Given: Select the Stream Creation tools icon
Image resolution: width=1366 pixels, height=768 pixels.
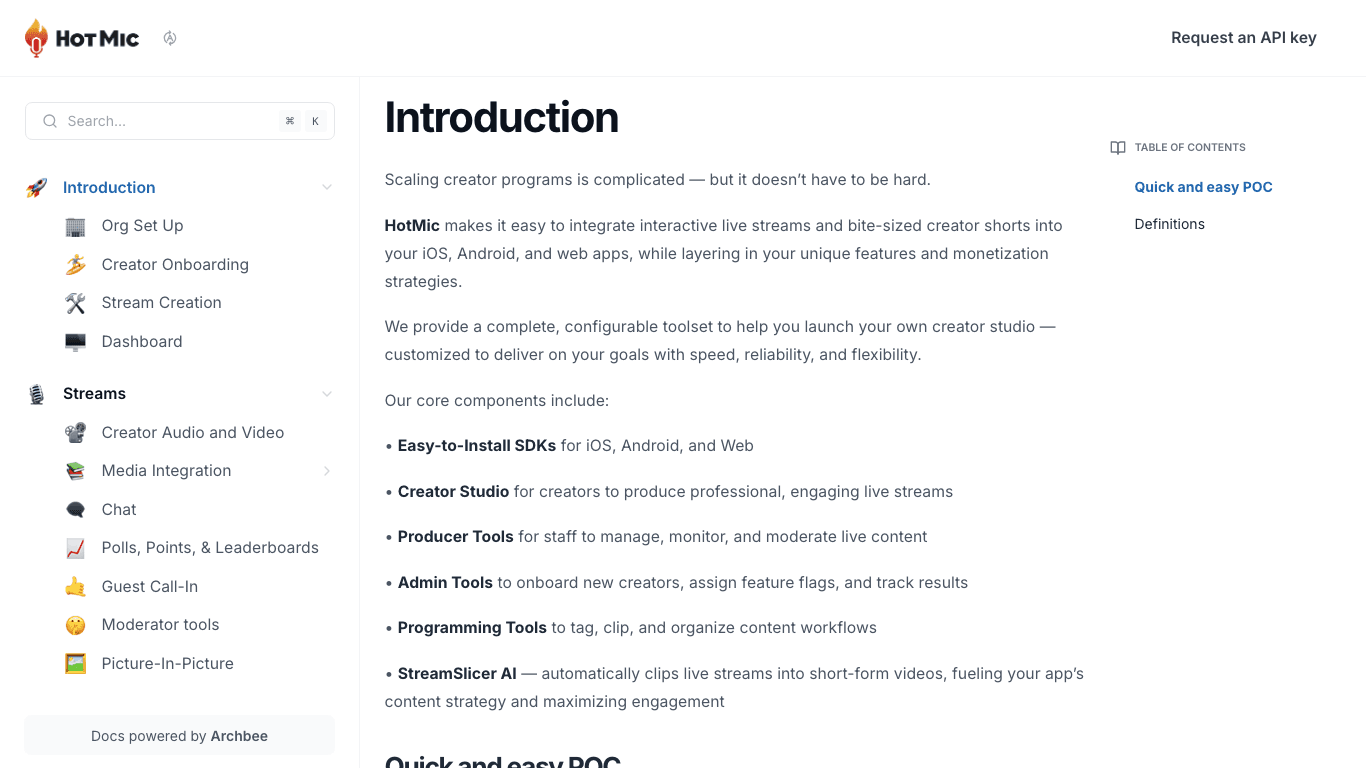Looking at the screenshot, I should tap(75, 302).
